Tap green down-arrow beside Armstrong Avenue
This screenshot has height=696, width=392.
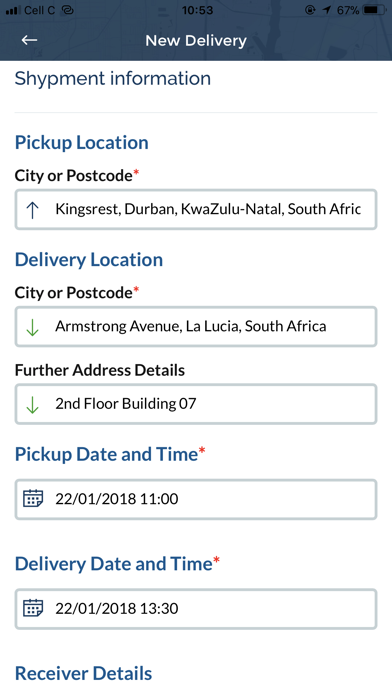(32, 327)
